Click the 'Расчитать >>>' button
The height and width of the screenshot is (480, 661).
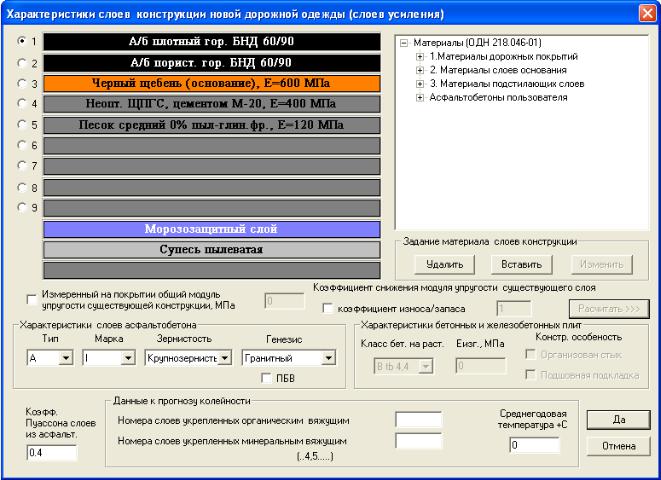click(609, 309)
